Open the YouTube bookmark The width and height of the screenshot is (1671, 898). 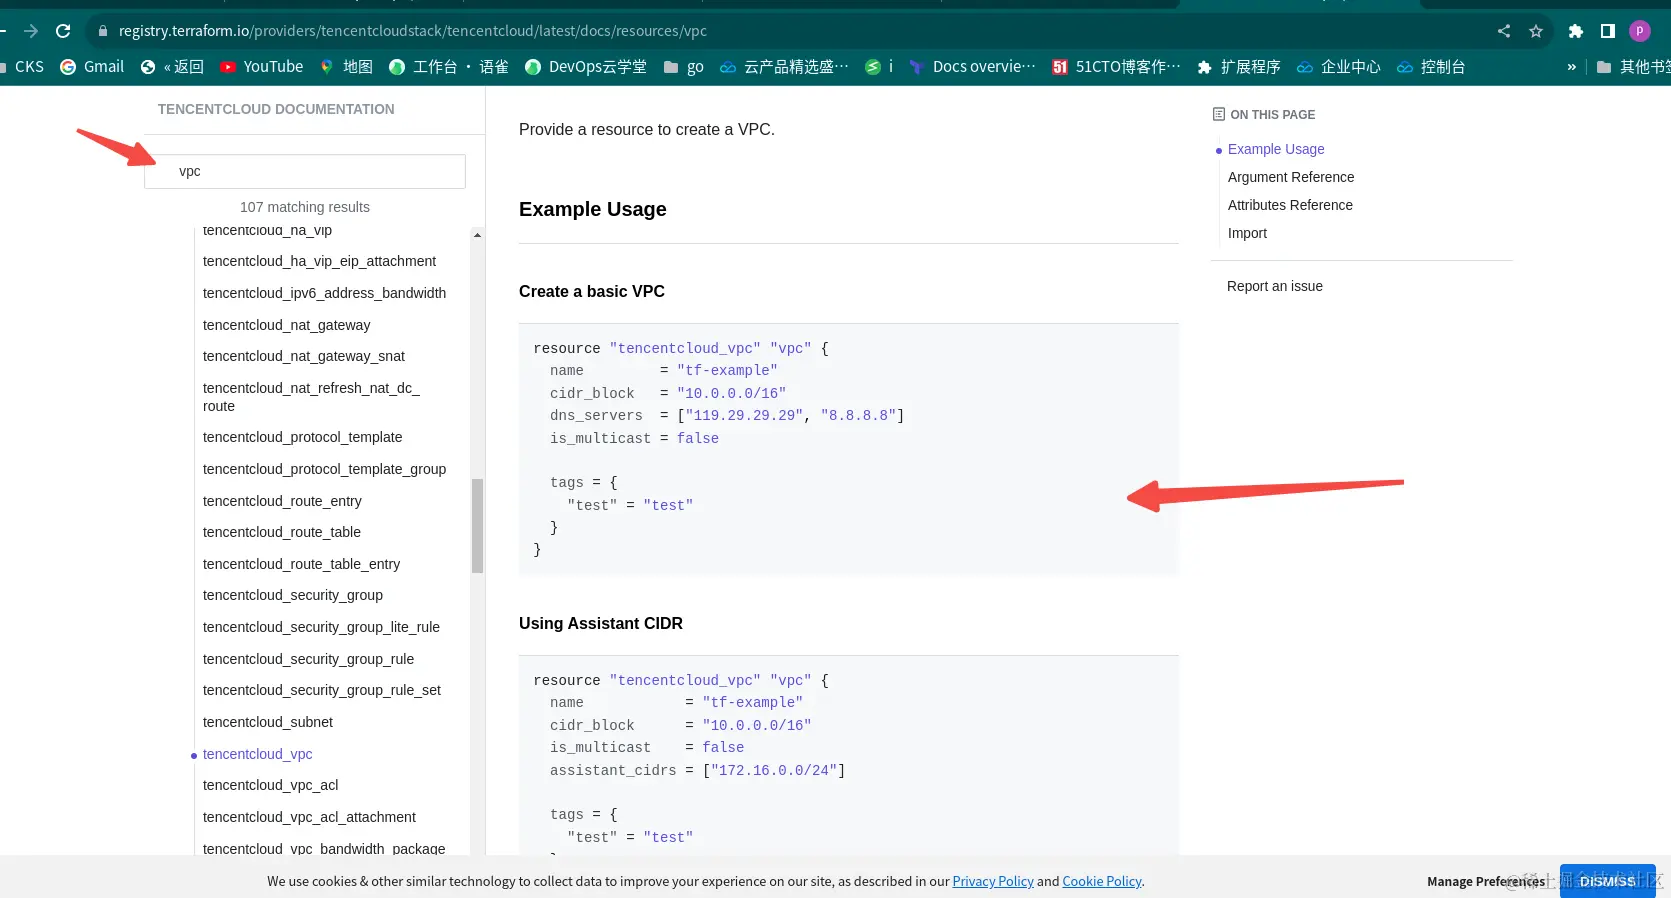coord(261,67)
